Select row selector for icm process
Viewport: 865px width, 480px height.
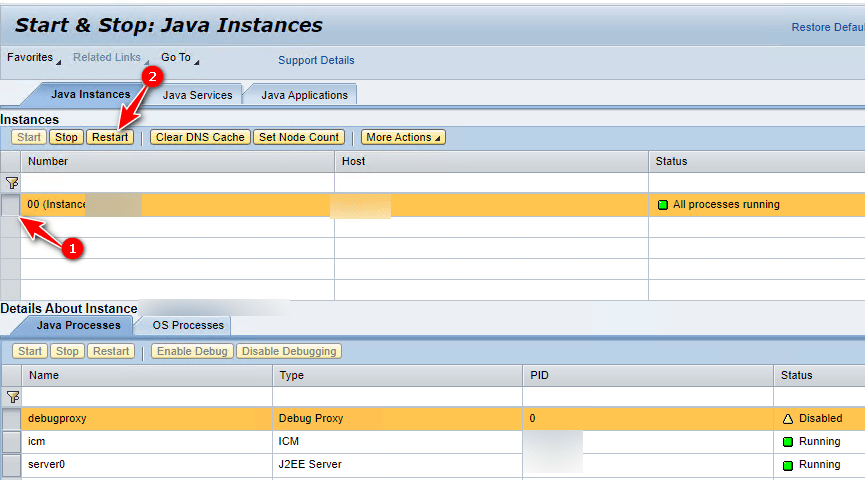[11, 442]
